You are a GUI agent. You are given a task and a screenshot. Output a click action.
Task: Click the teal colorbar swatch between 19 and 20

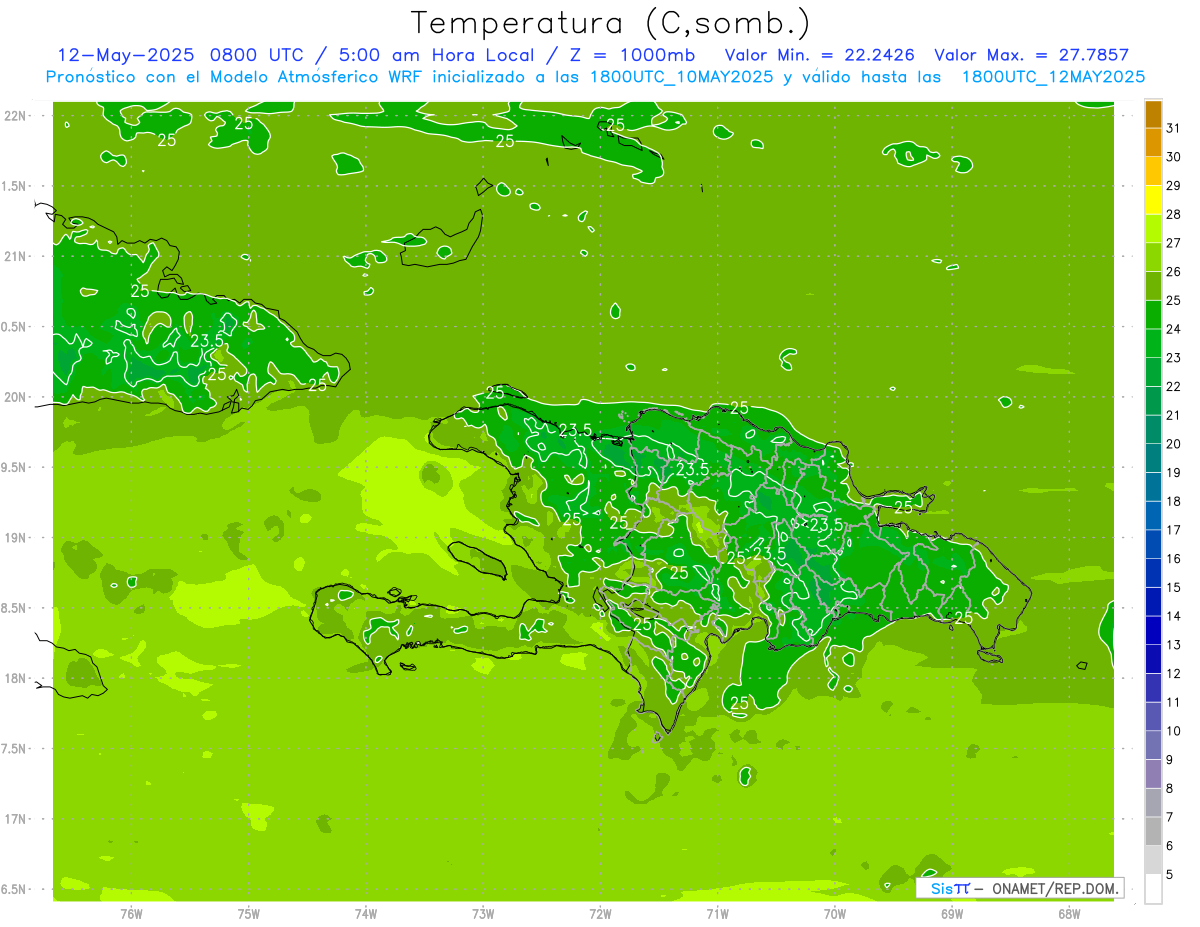(1153, 459)
